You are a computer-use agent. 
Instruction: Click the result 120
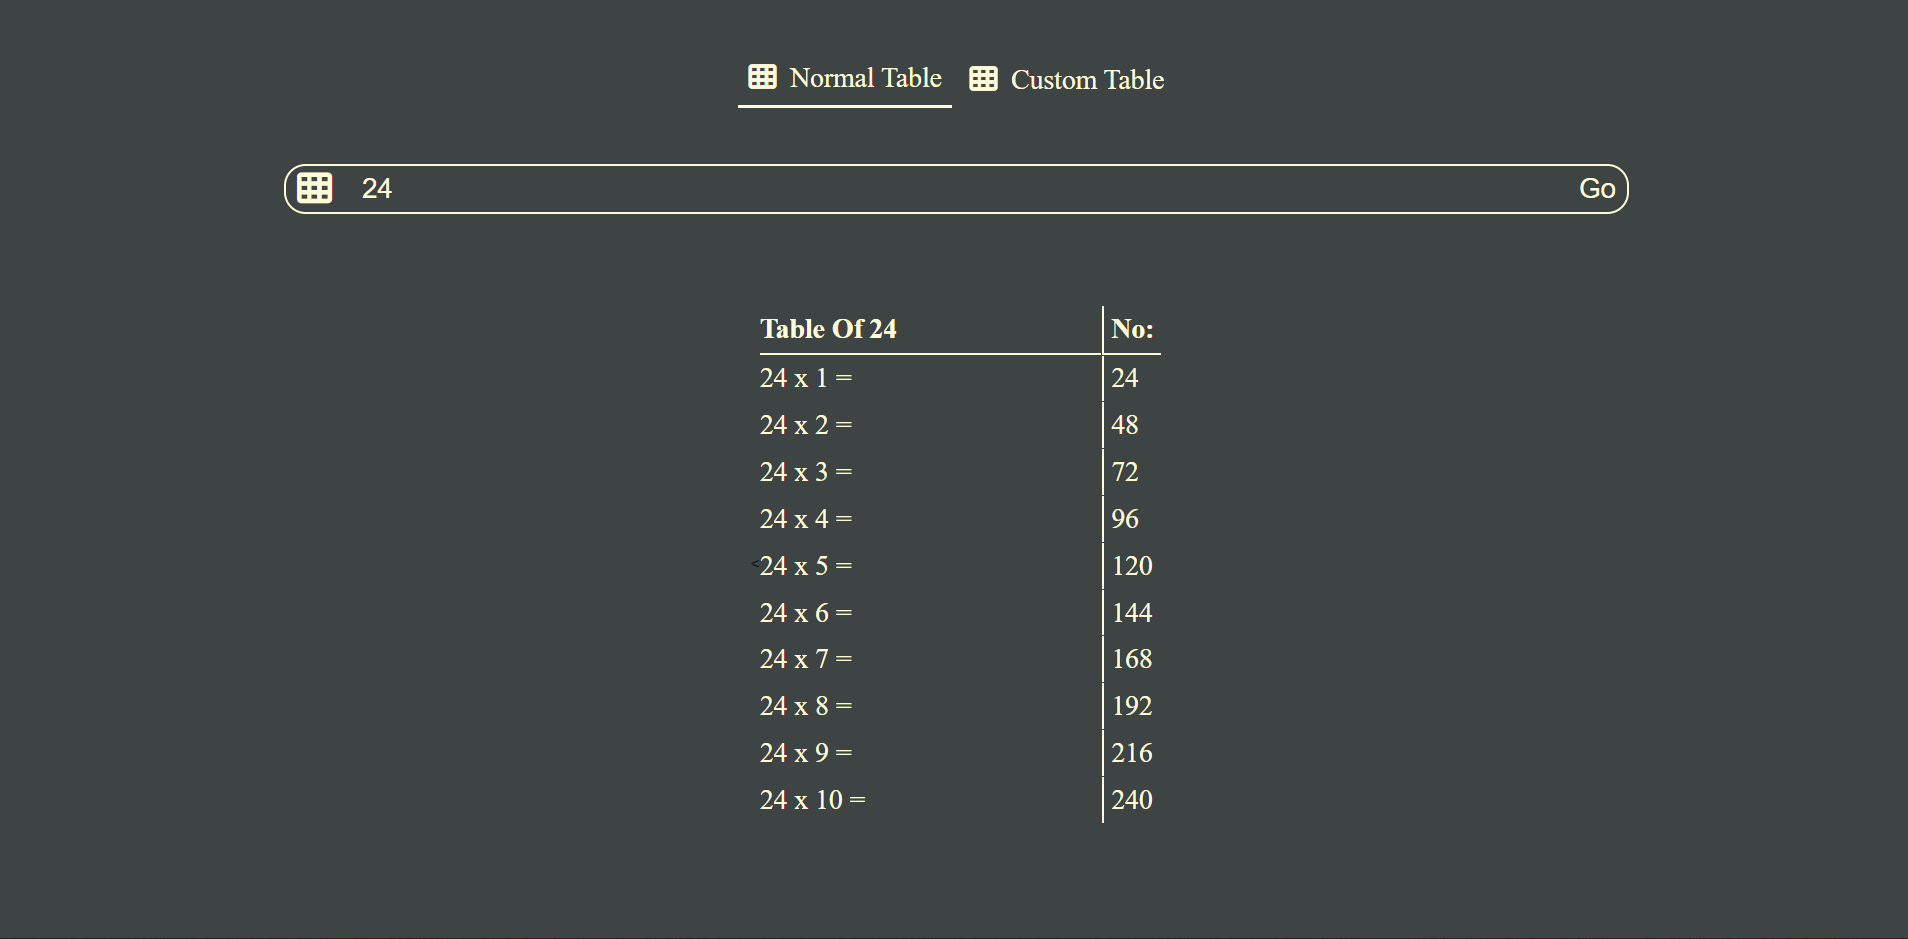coord(1132,566)
